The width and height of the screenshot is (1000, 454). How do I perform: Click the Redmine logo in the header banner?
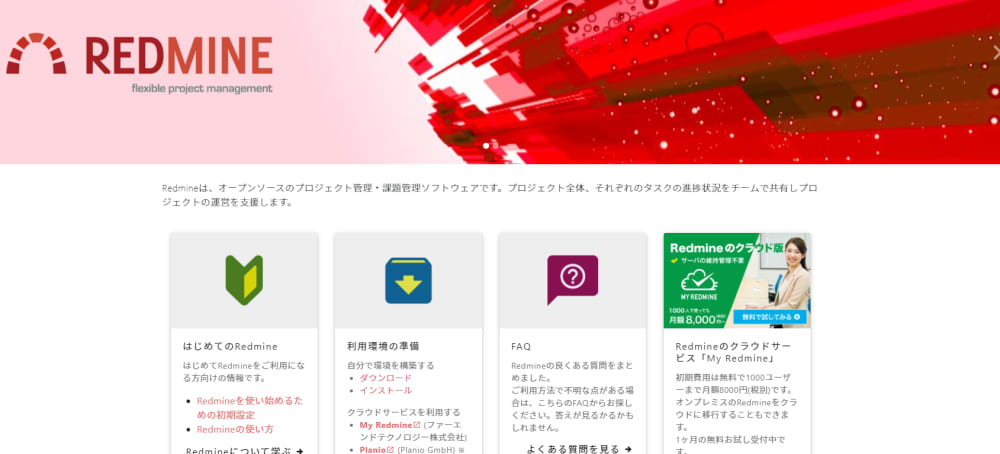tap(139, 64)
